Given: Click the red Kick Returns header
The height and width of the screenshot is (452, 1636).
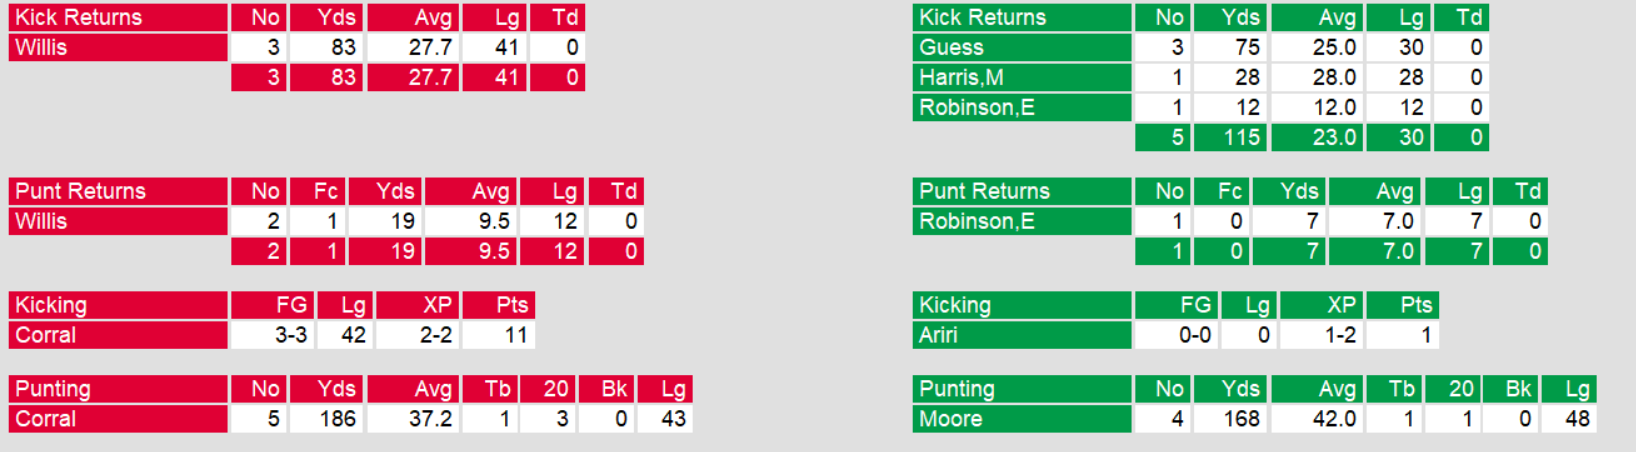Looking at the screenshot, I should click(x=118, y=17).
